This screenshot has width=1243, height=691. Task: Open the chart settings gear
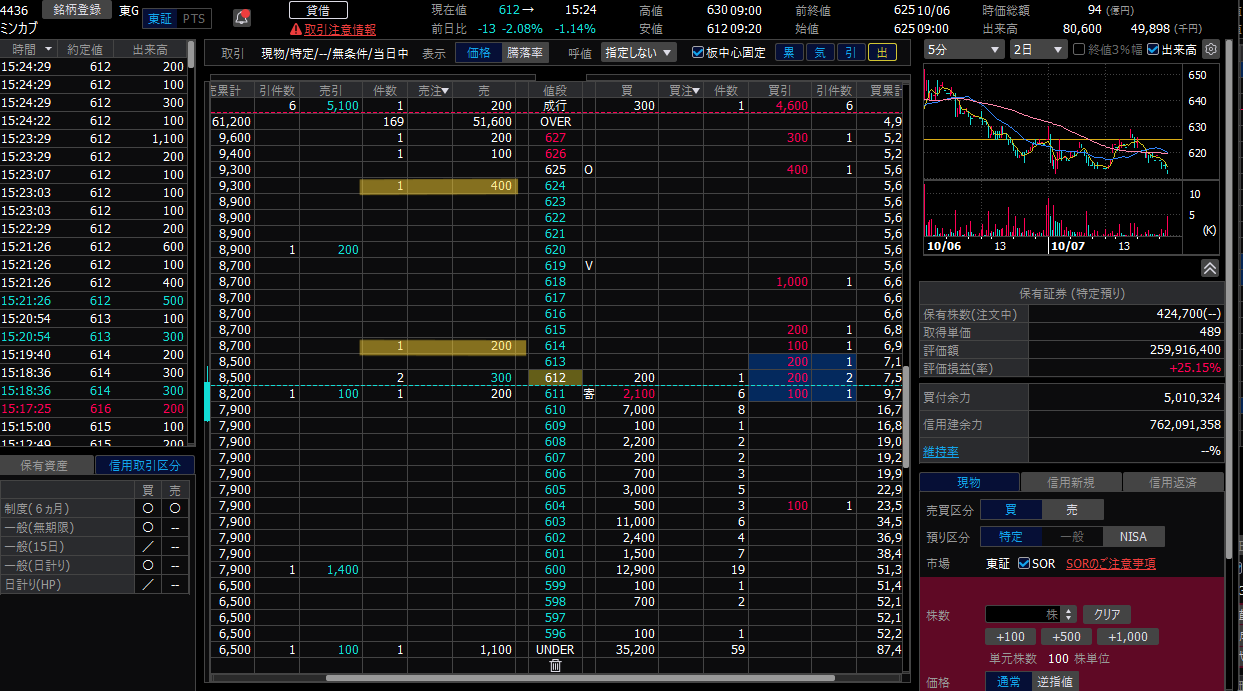(1211, 49)
